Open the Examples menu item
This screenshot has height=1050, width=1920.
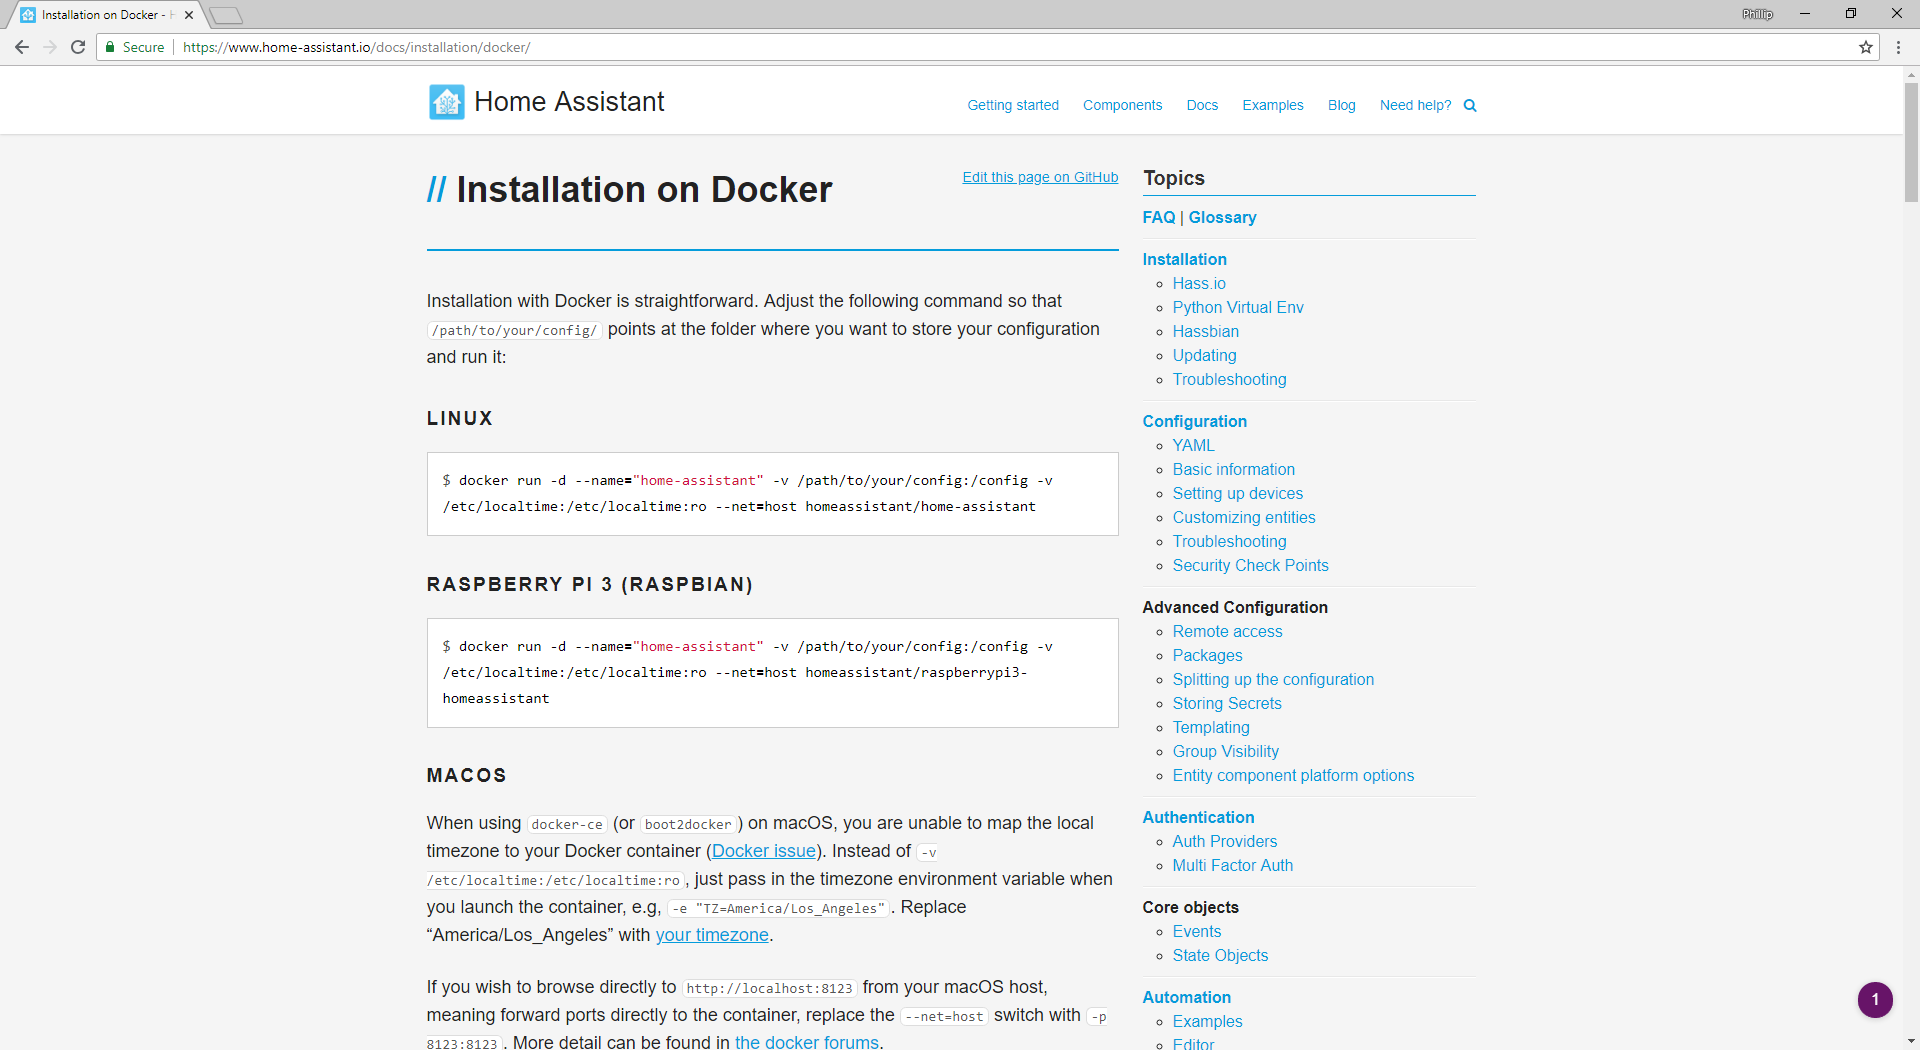coord(1273,105)
